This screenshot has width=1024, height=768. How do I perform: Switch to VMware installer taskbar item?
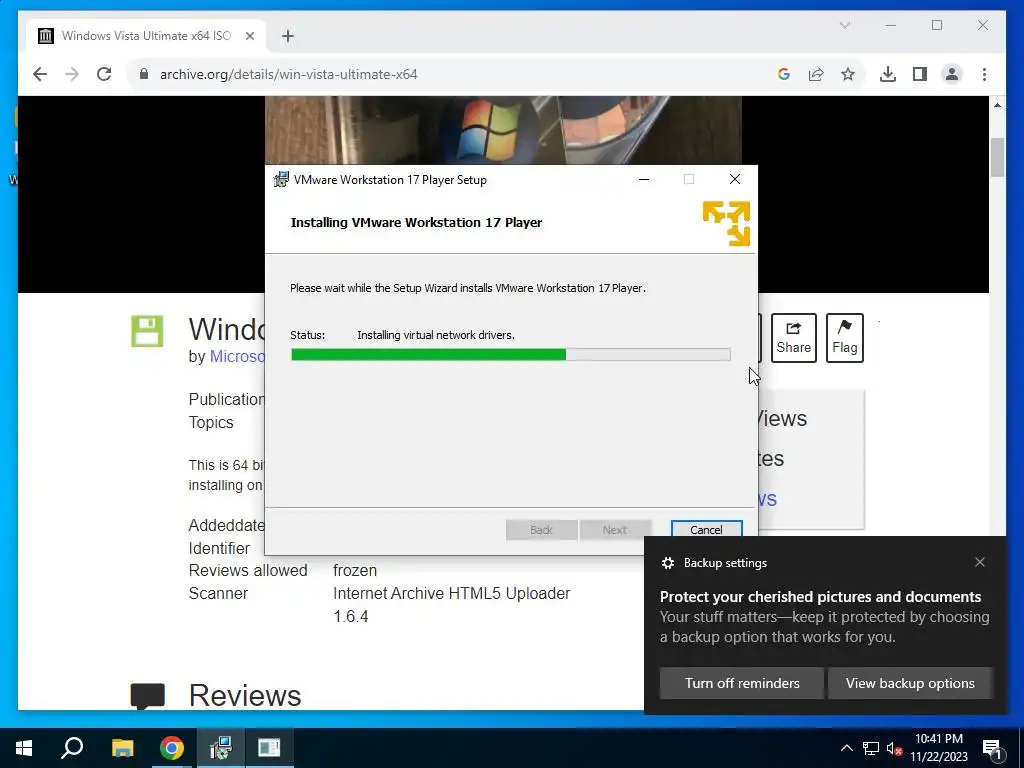pyautogui.click(x=221, y=748)
